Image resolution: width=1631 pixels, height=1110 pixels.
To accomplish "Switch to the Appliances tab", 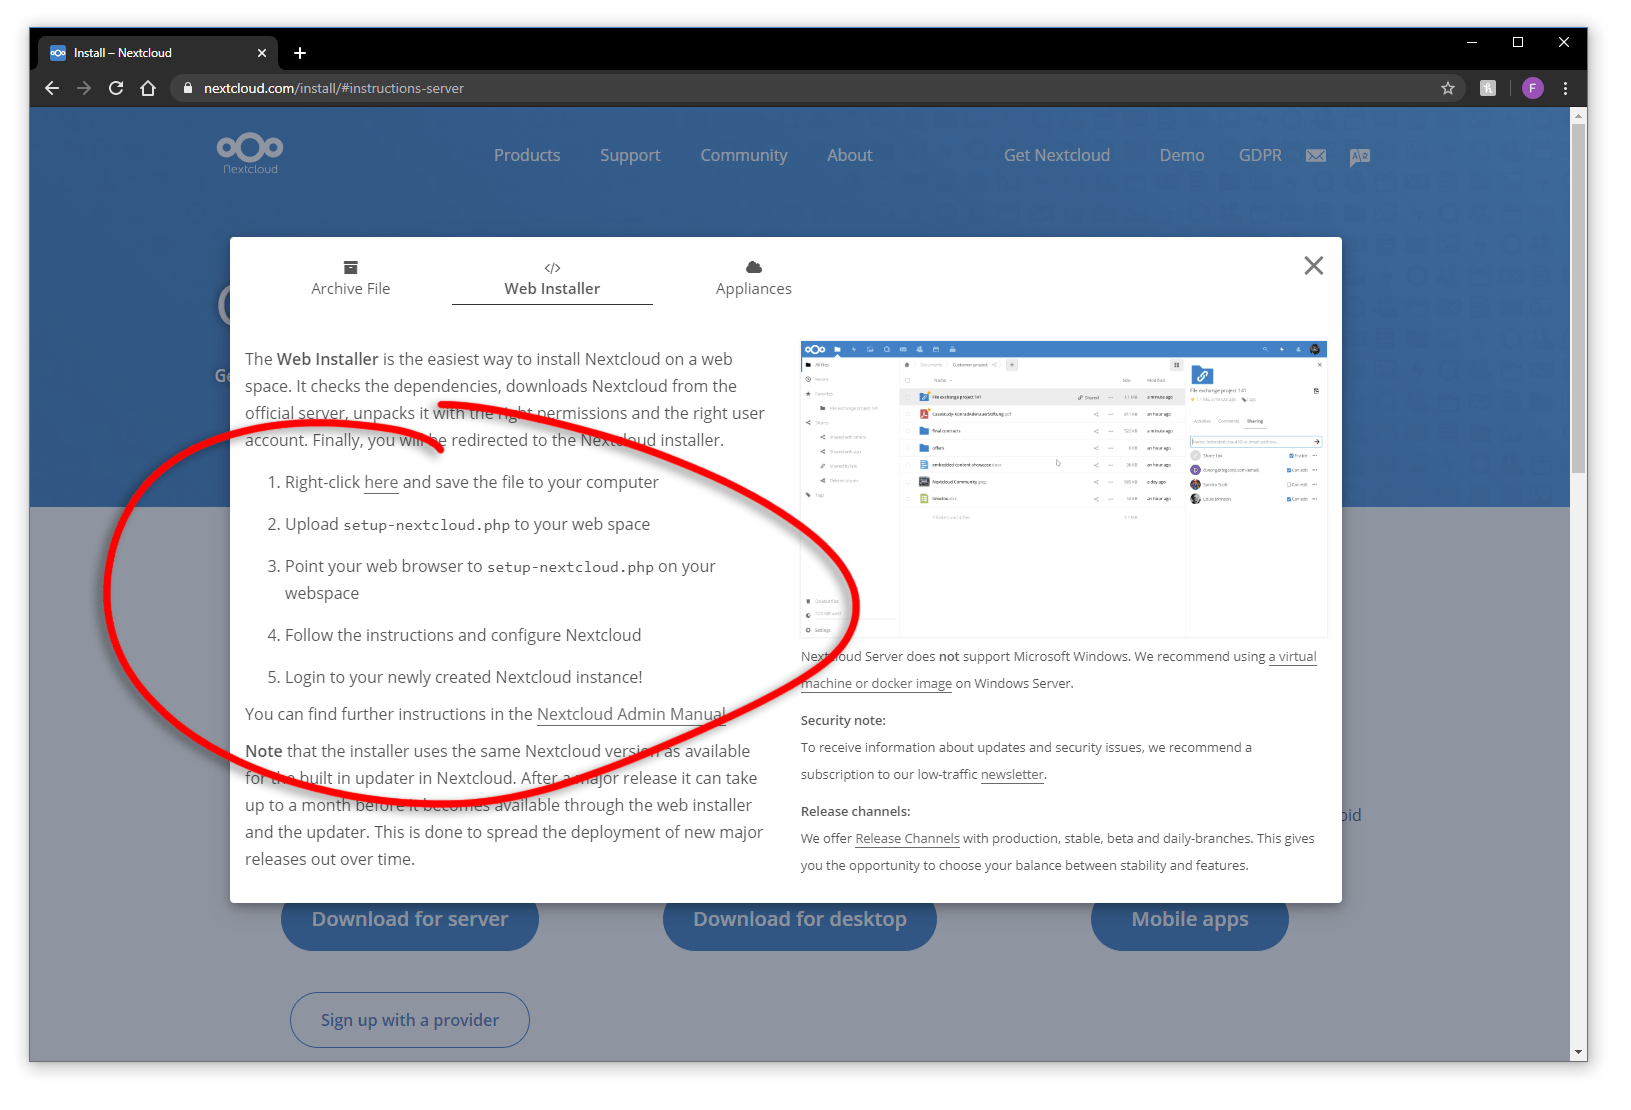I will click(x=754, y=278).
